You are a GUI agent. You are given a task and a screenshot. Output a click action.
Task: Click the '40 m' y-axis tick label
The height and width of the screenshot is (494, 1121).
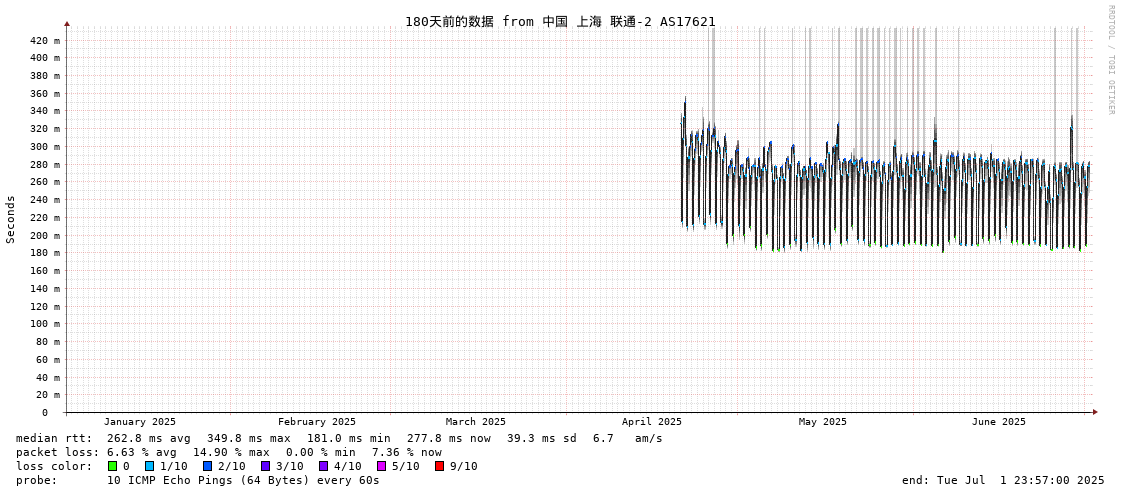tap(48, 377)
